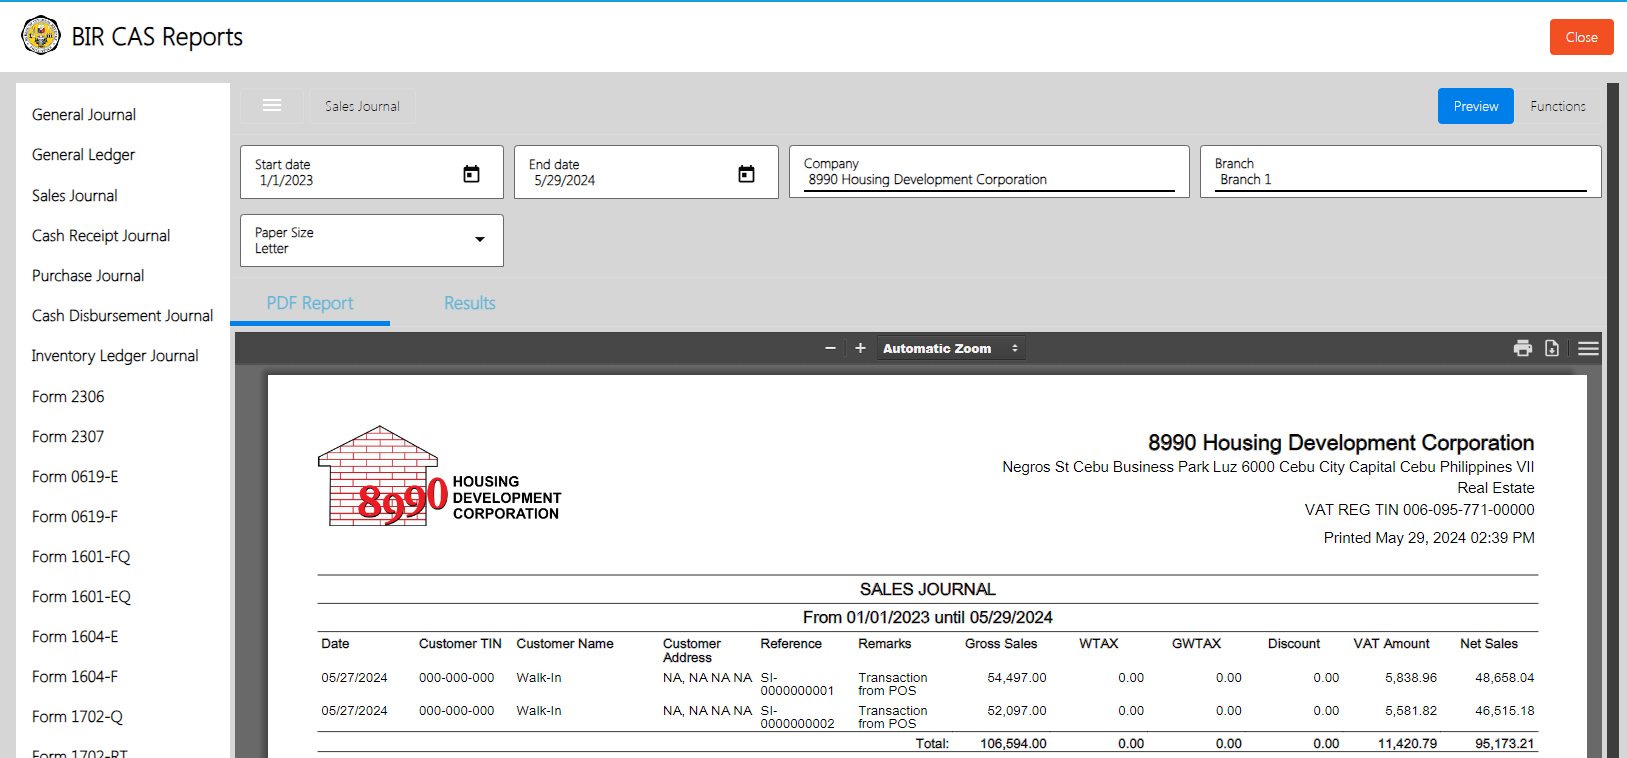Click the Net Sales column header
The height and width of the screenshot is (758, 1627).
pos(1489,644)
